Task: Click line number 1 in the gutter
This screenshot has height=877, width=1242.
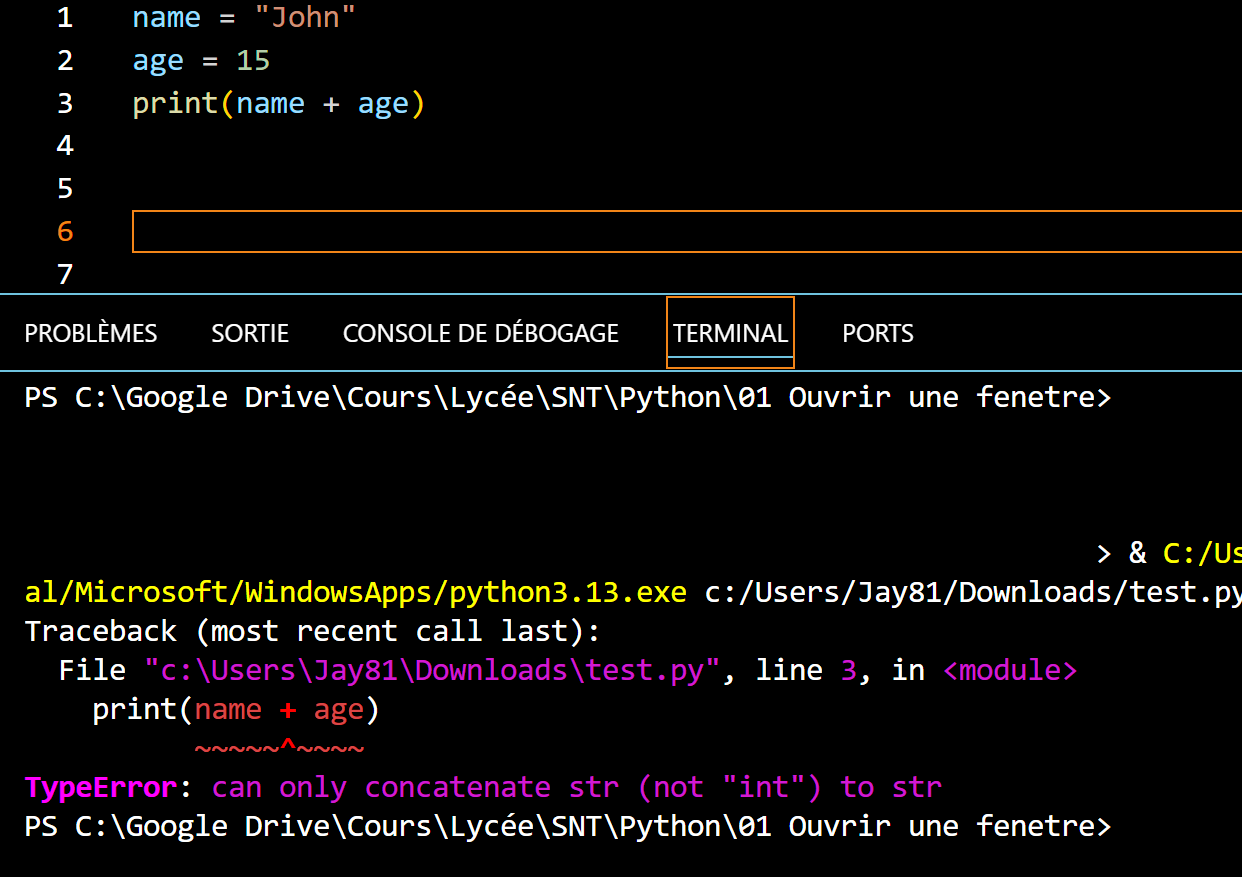Action: tap(65, 18)
